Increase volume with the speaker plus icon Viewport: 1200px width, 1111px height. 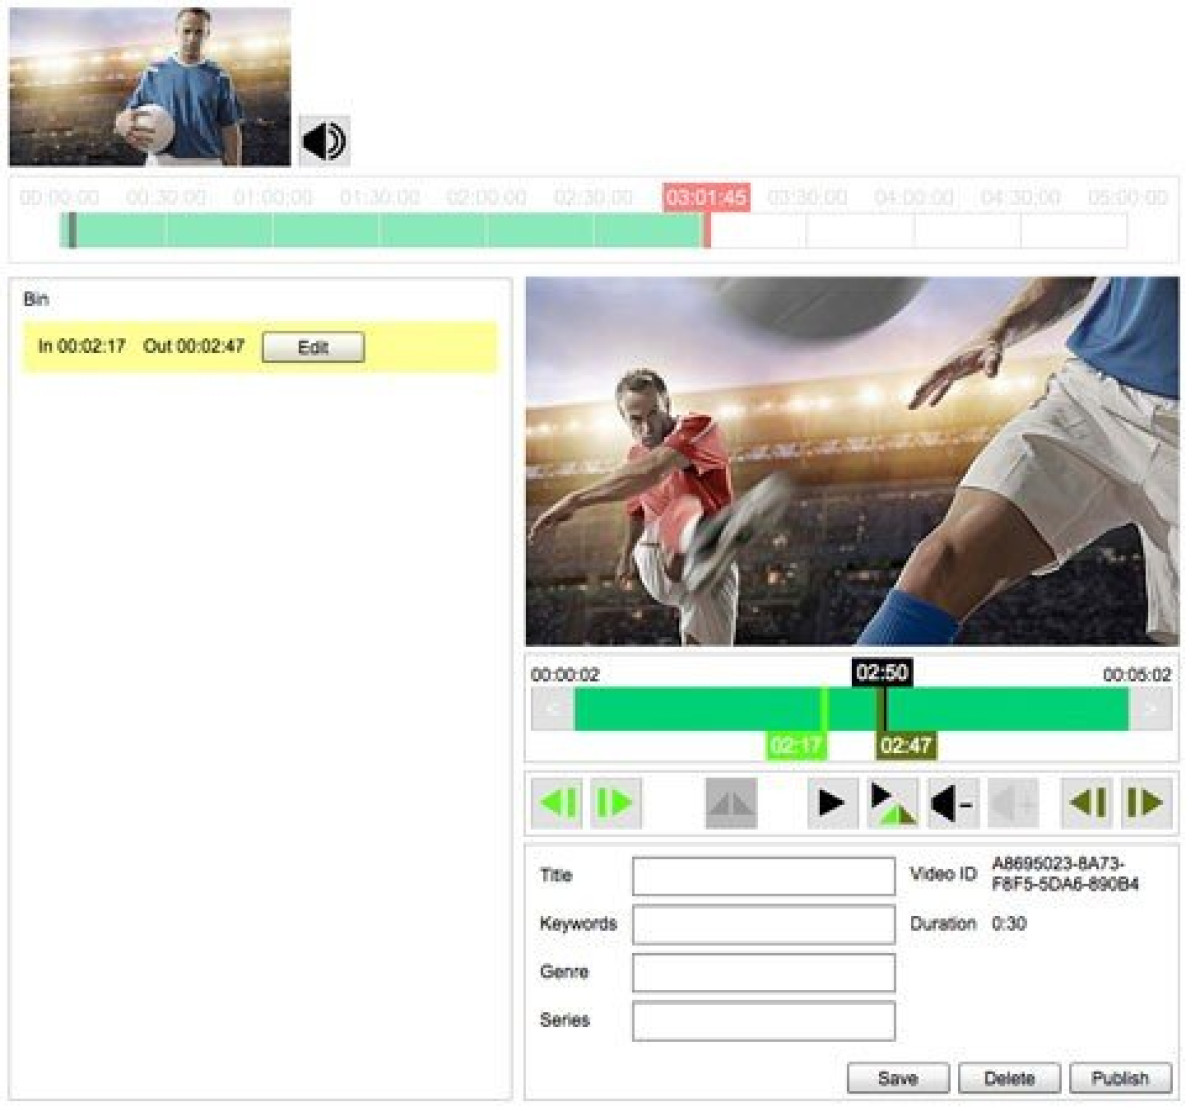coord(1013,803)
